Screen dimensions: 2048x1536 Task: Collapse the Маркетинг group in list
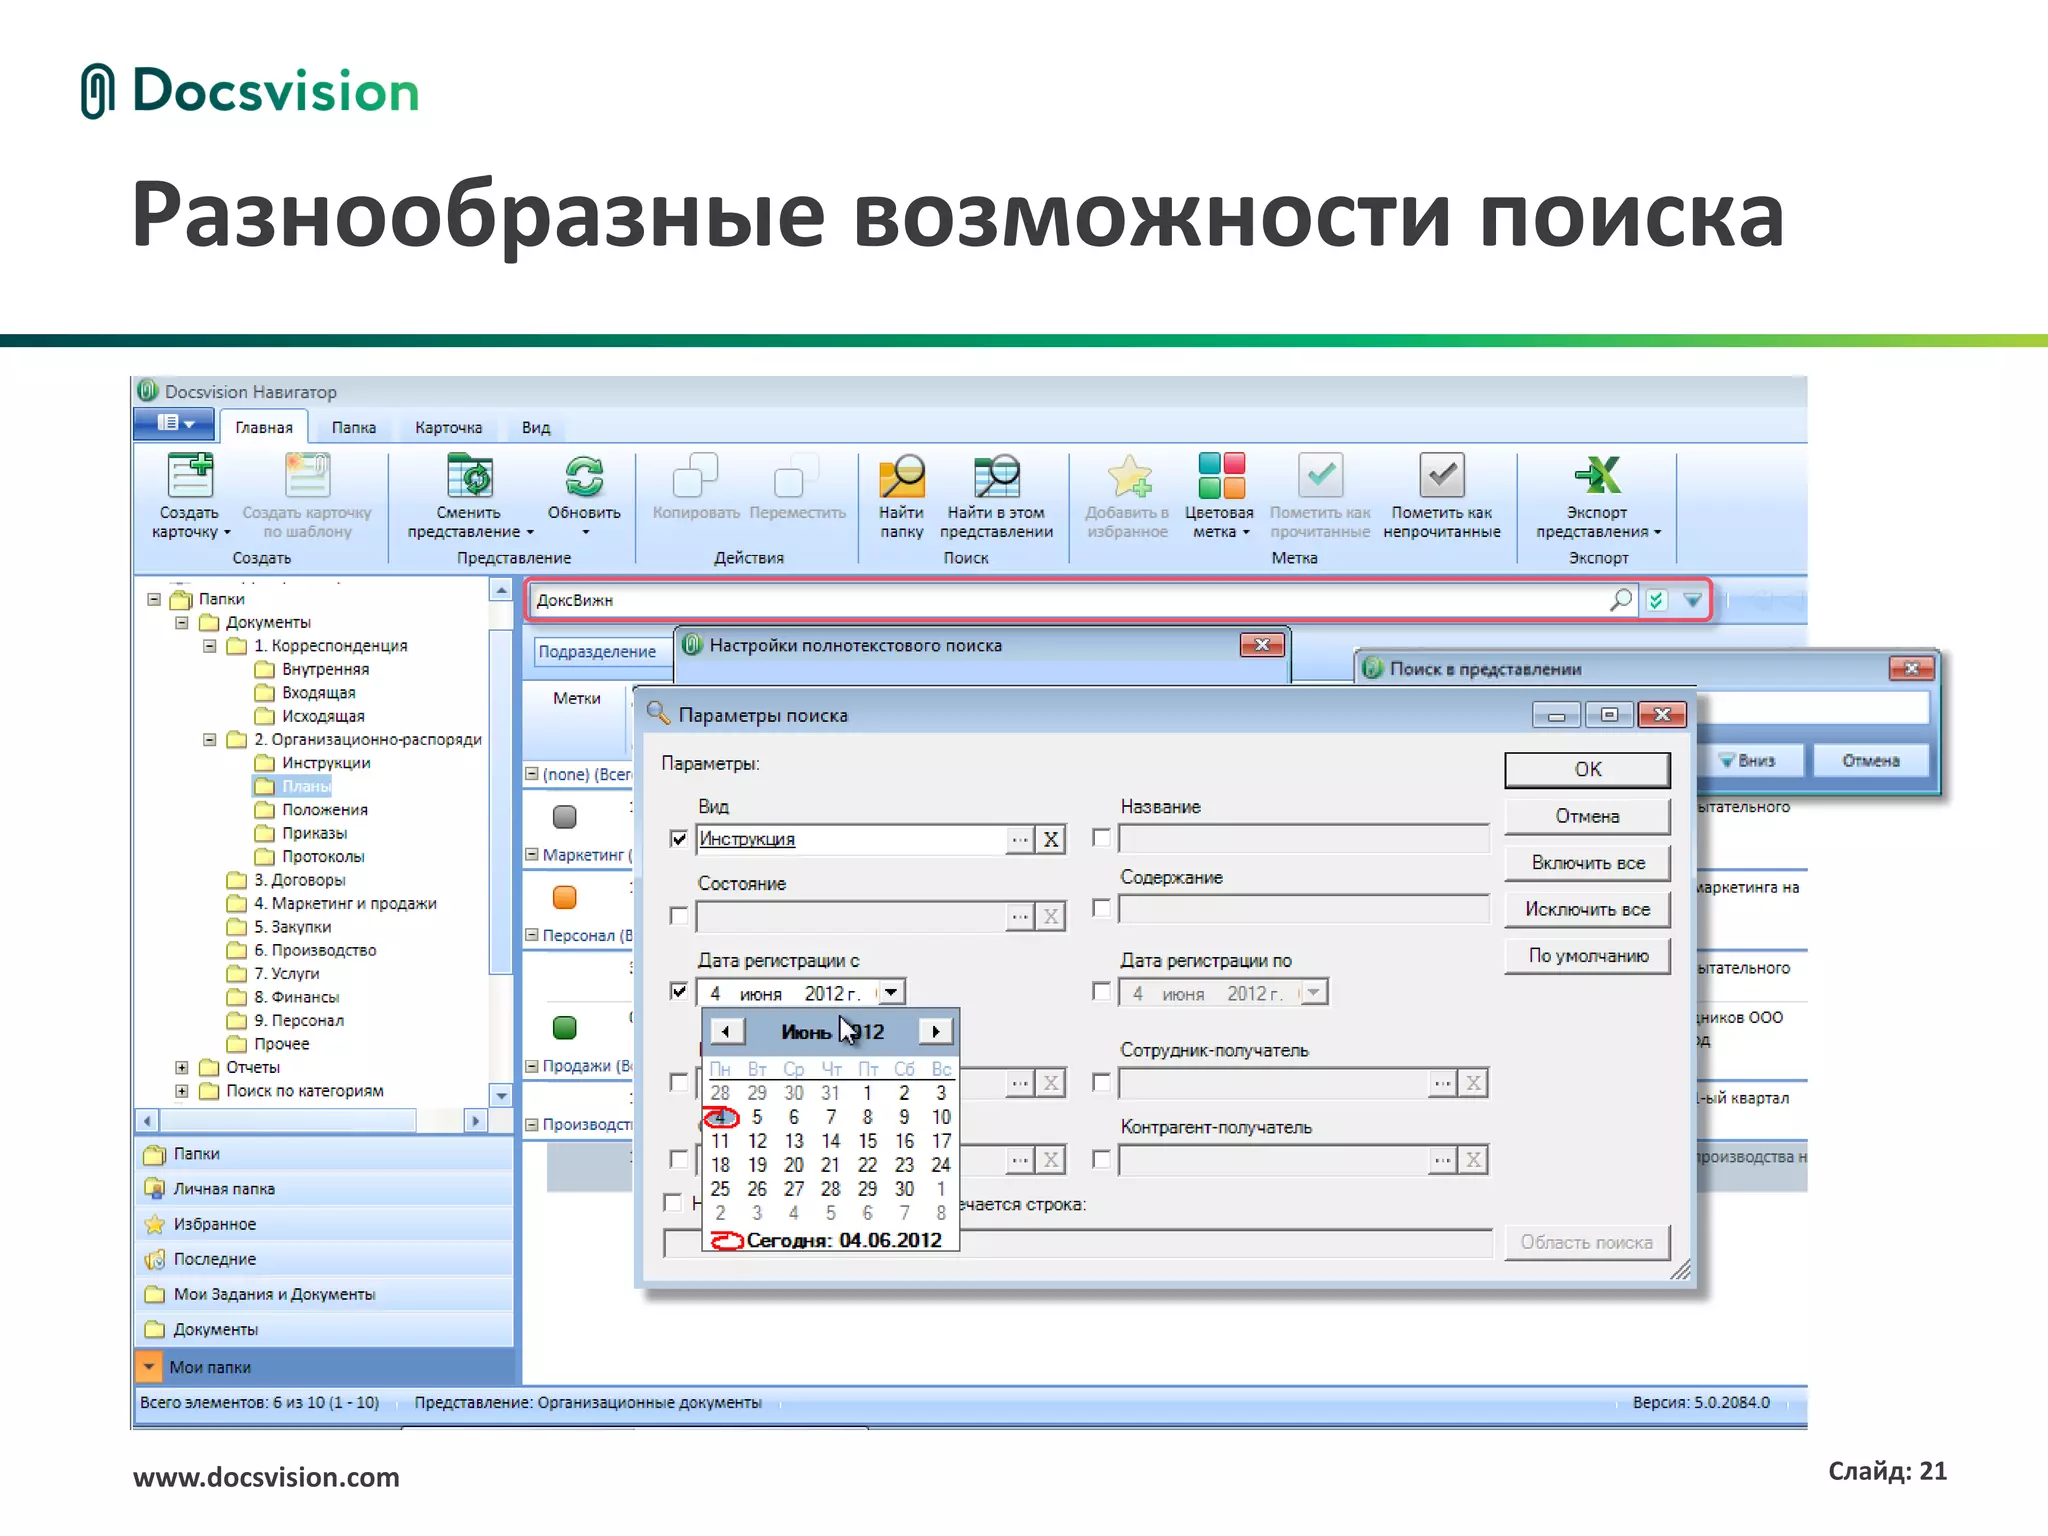(x=532, y=854)
